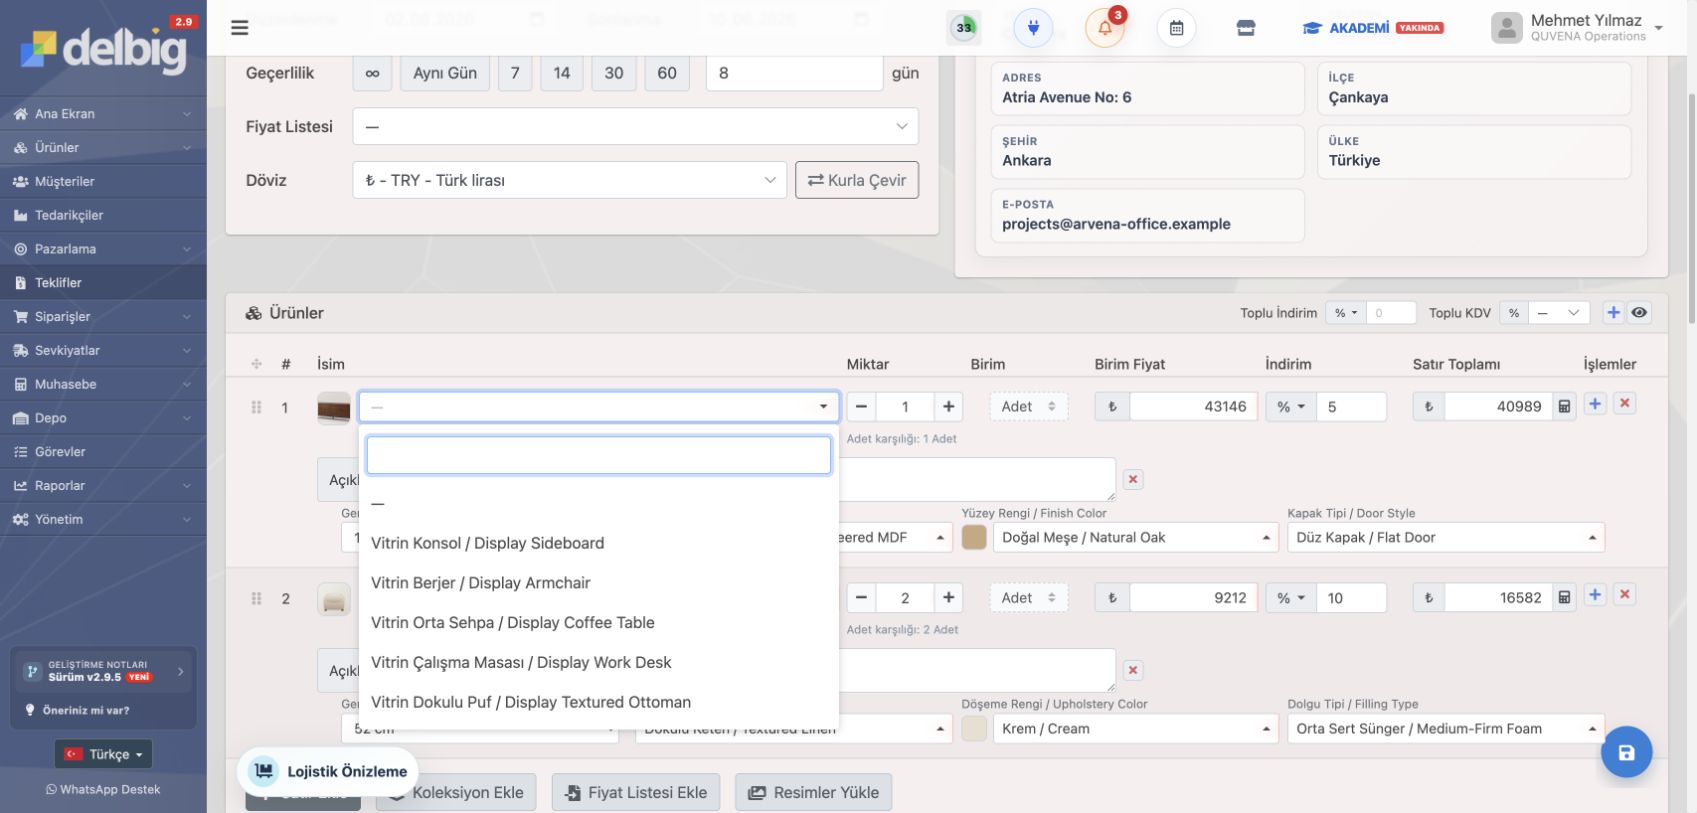Add a row below product row 2

1595,595
